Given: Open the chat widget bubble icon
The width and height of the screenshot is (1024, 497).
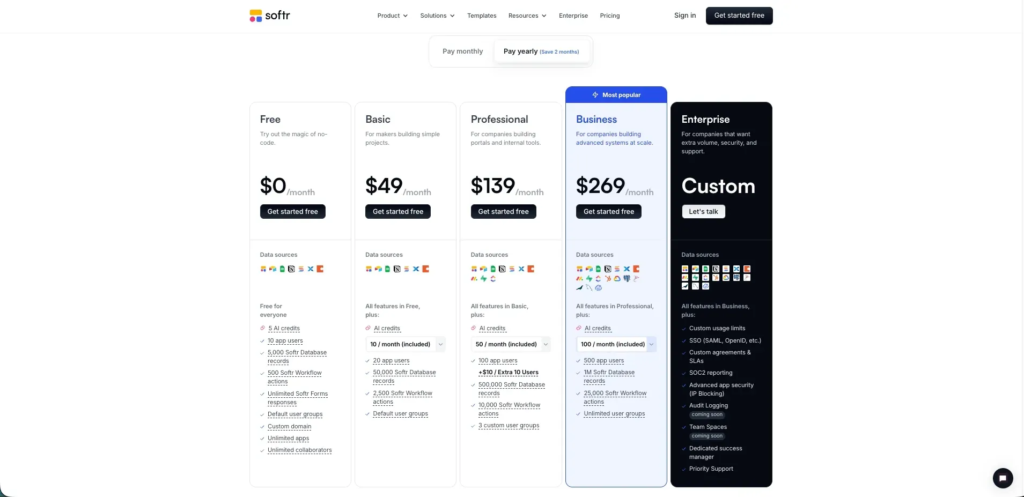Looking at the screenshot, I should 1002,477.
